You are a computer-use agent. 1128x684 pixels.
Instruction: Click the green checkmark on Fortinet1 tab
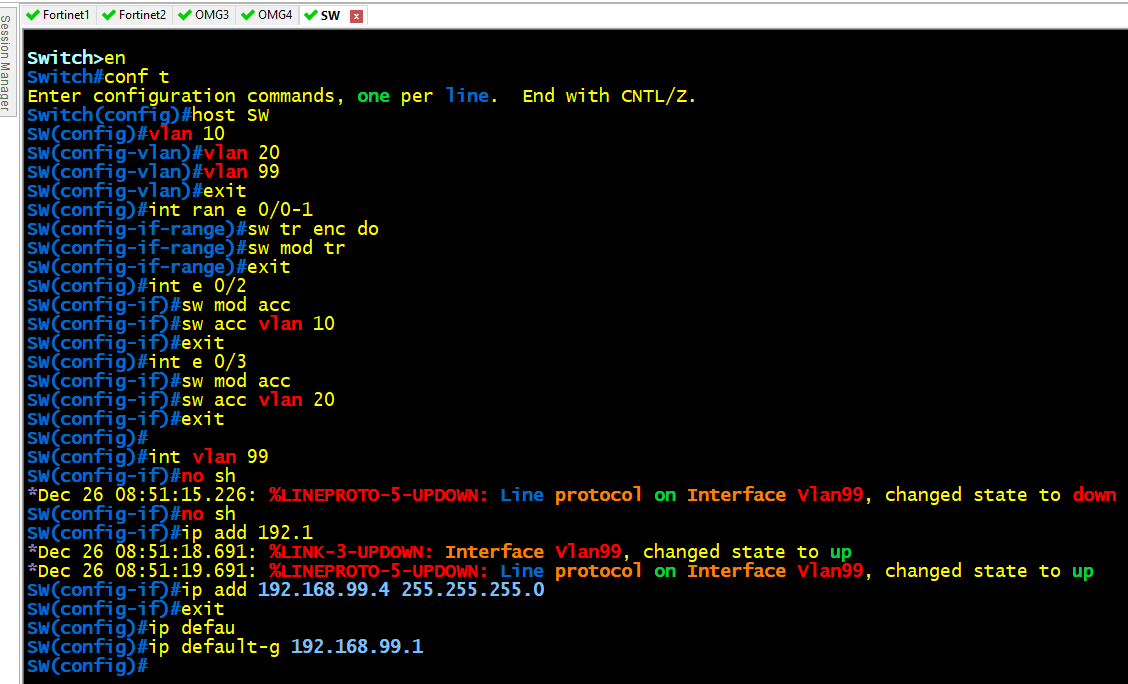point(32,15)
